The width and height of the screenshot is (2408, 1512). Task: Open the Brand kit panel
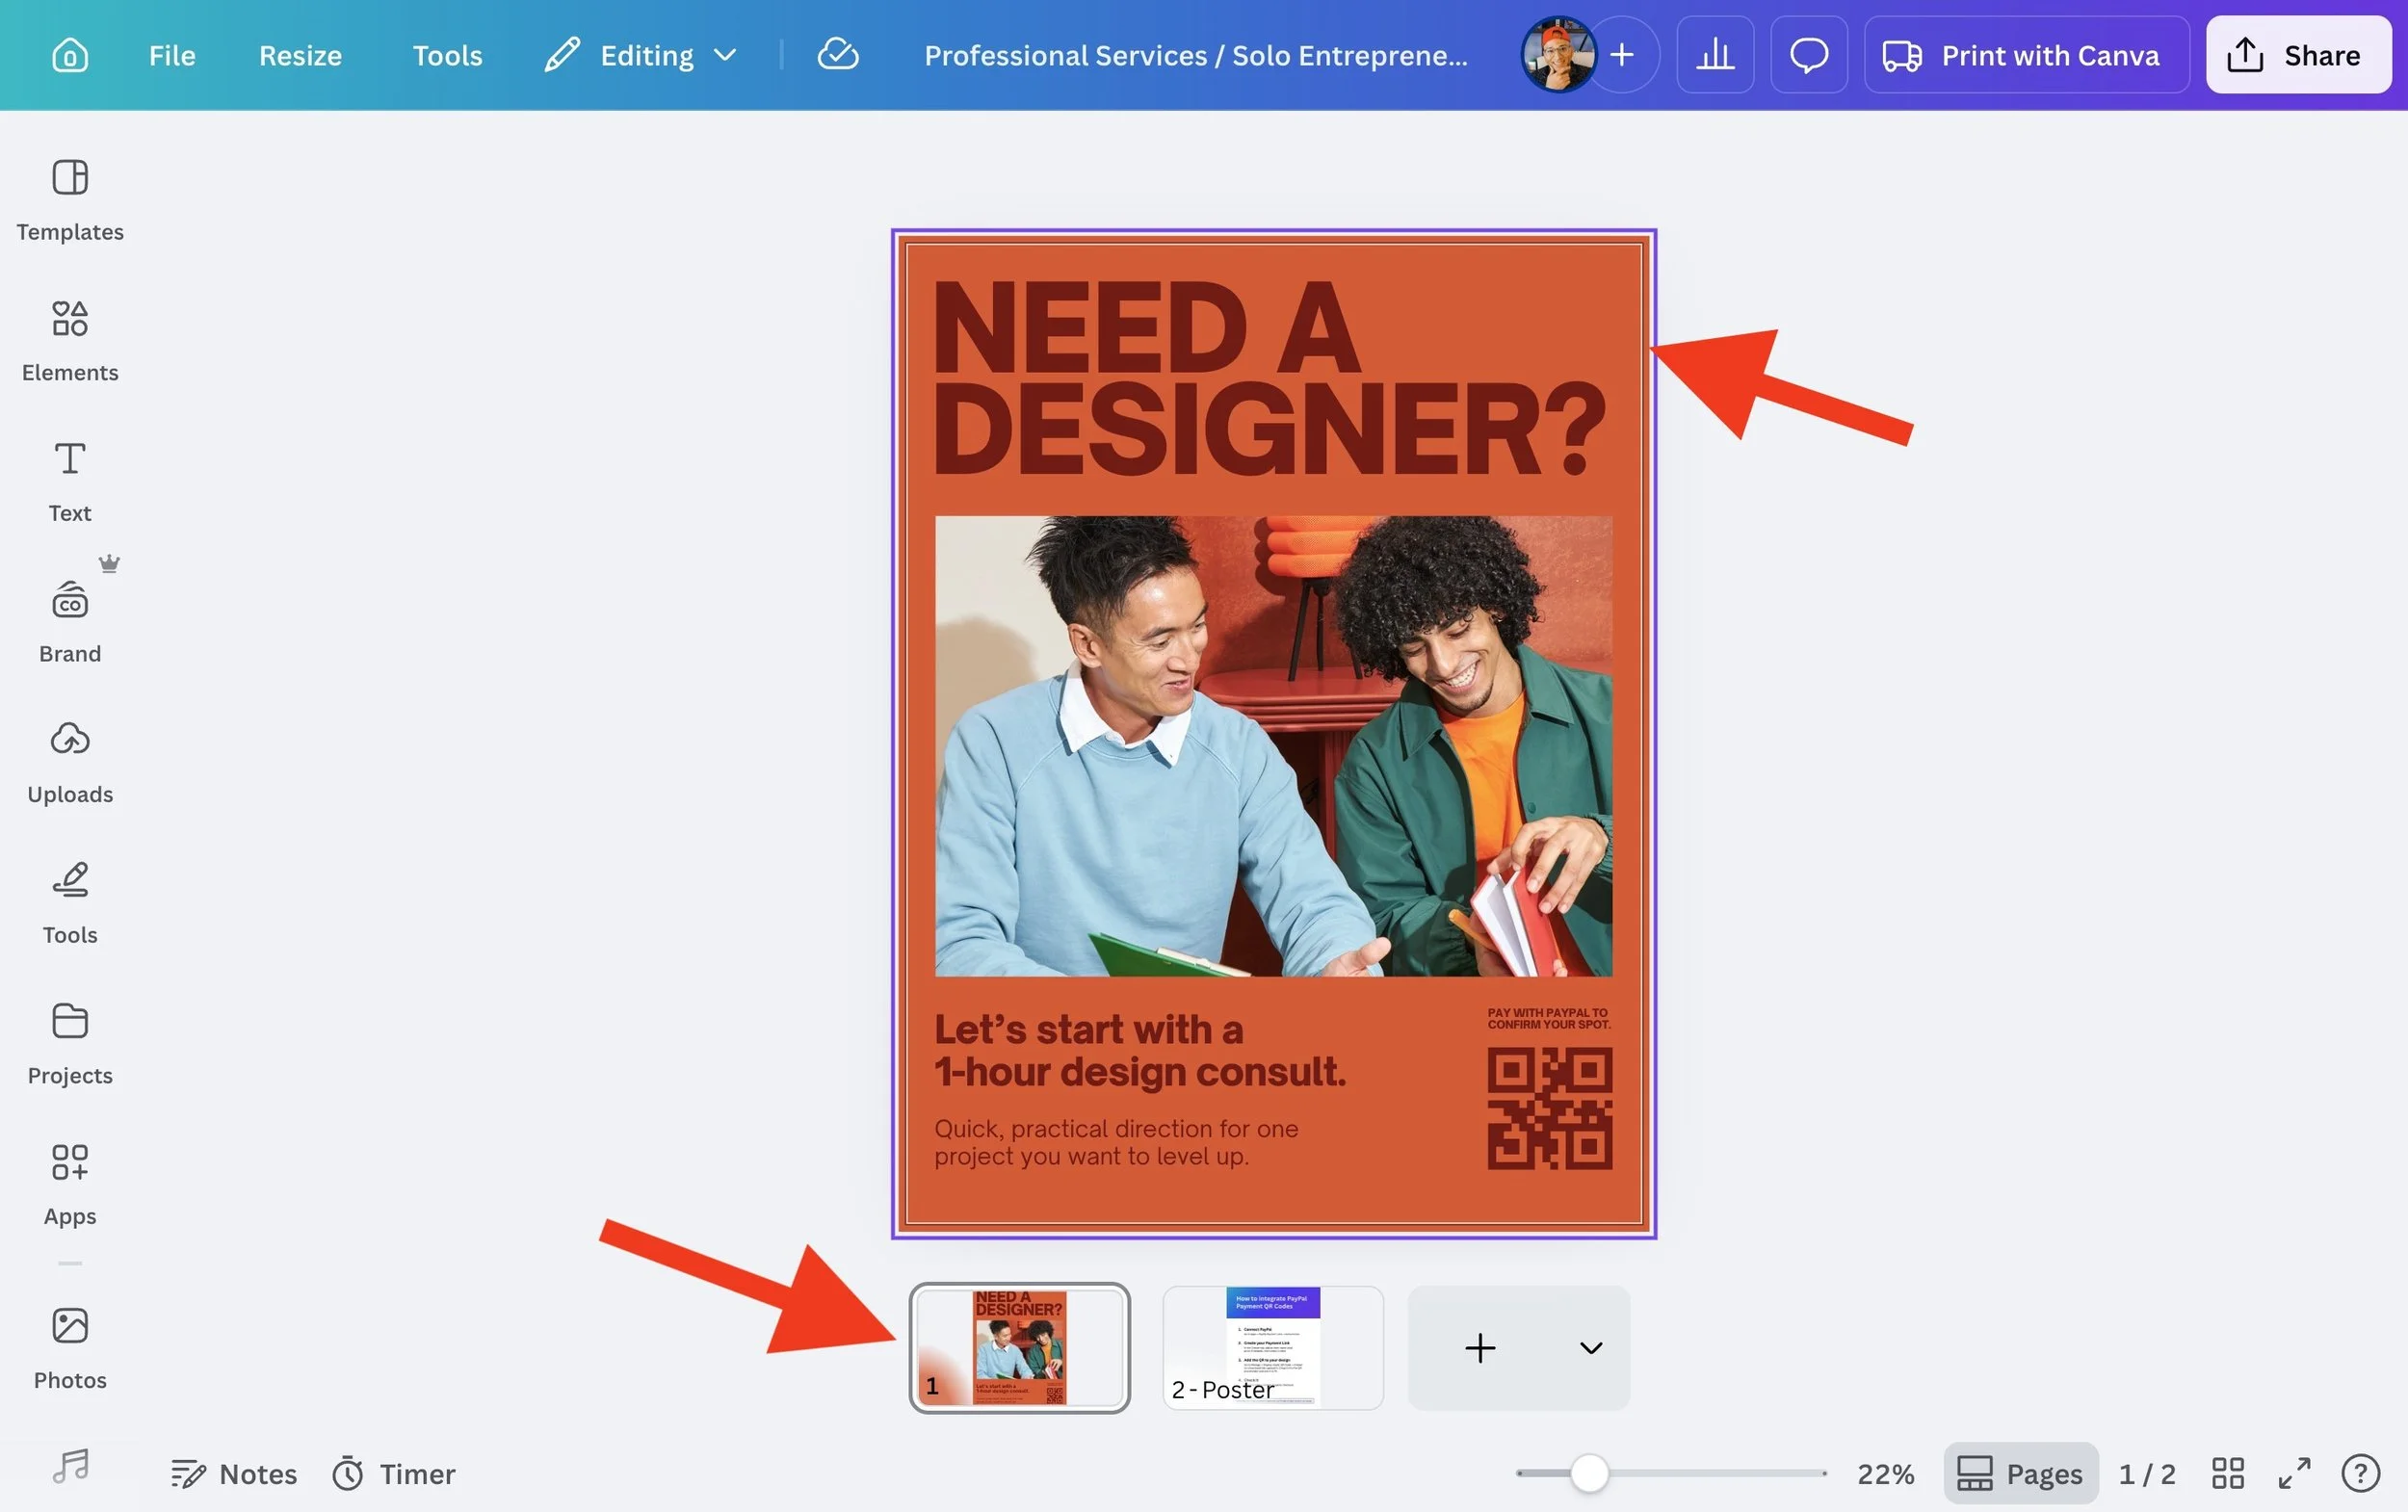(x=70, y=621)
